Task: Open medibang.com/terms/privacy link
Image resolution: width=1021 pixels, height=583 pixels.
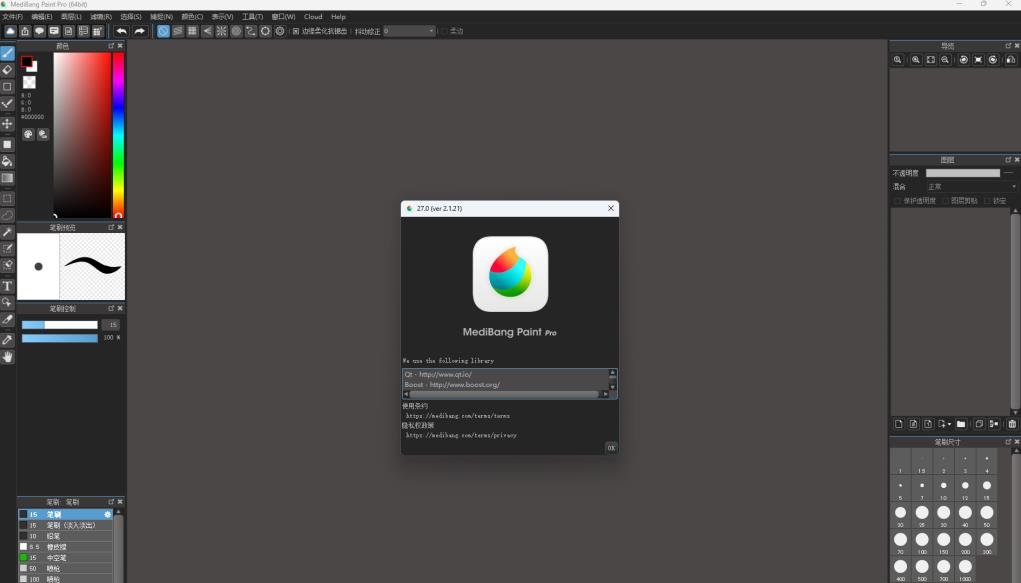Action: pyautogui.click(x=461, y=435)
